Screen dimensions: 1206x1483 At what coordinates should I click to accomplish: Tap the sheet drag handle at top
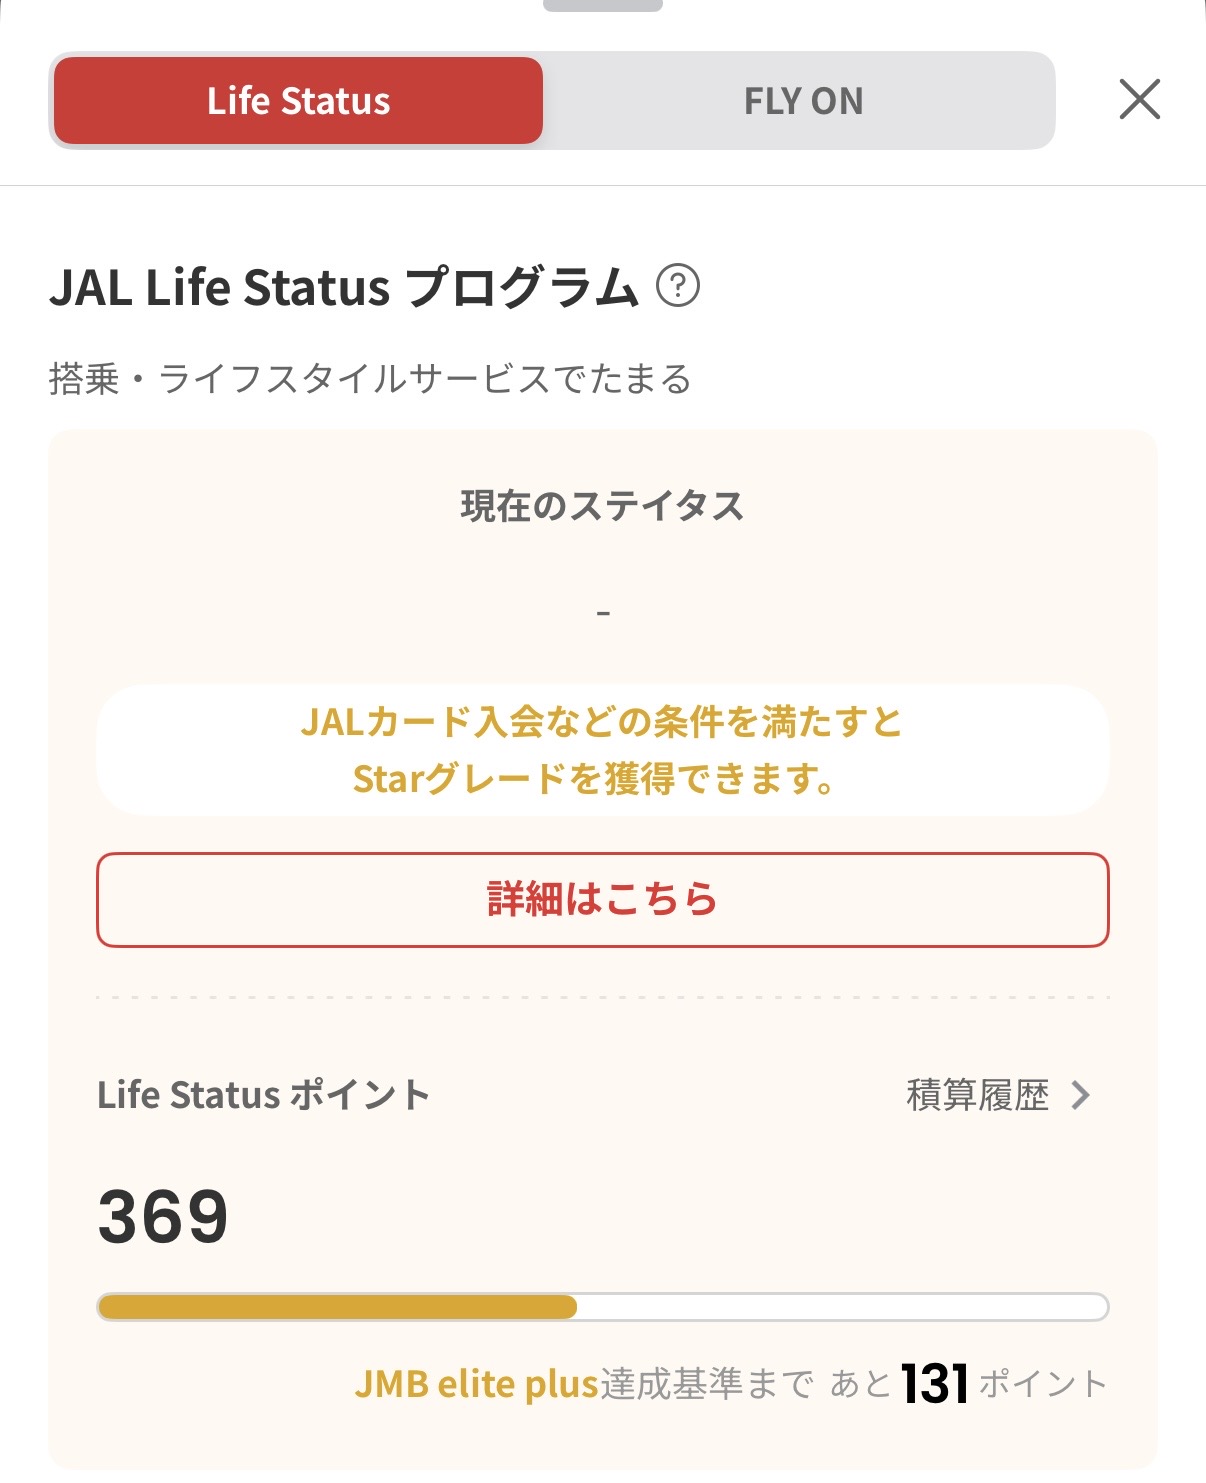point(602,5)
